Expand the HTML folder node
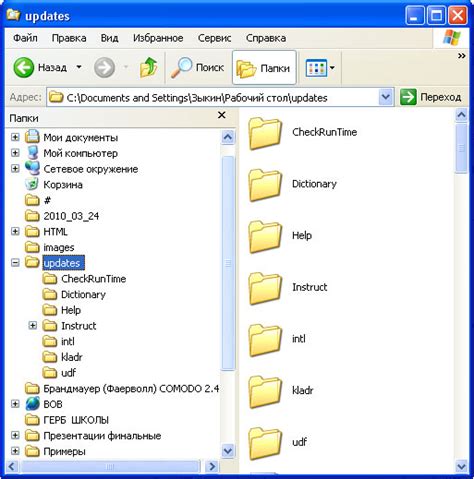 (x=15, y=231)
